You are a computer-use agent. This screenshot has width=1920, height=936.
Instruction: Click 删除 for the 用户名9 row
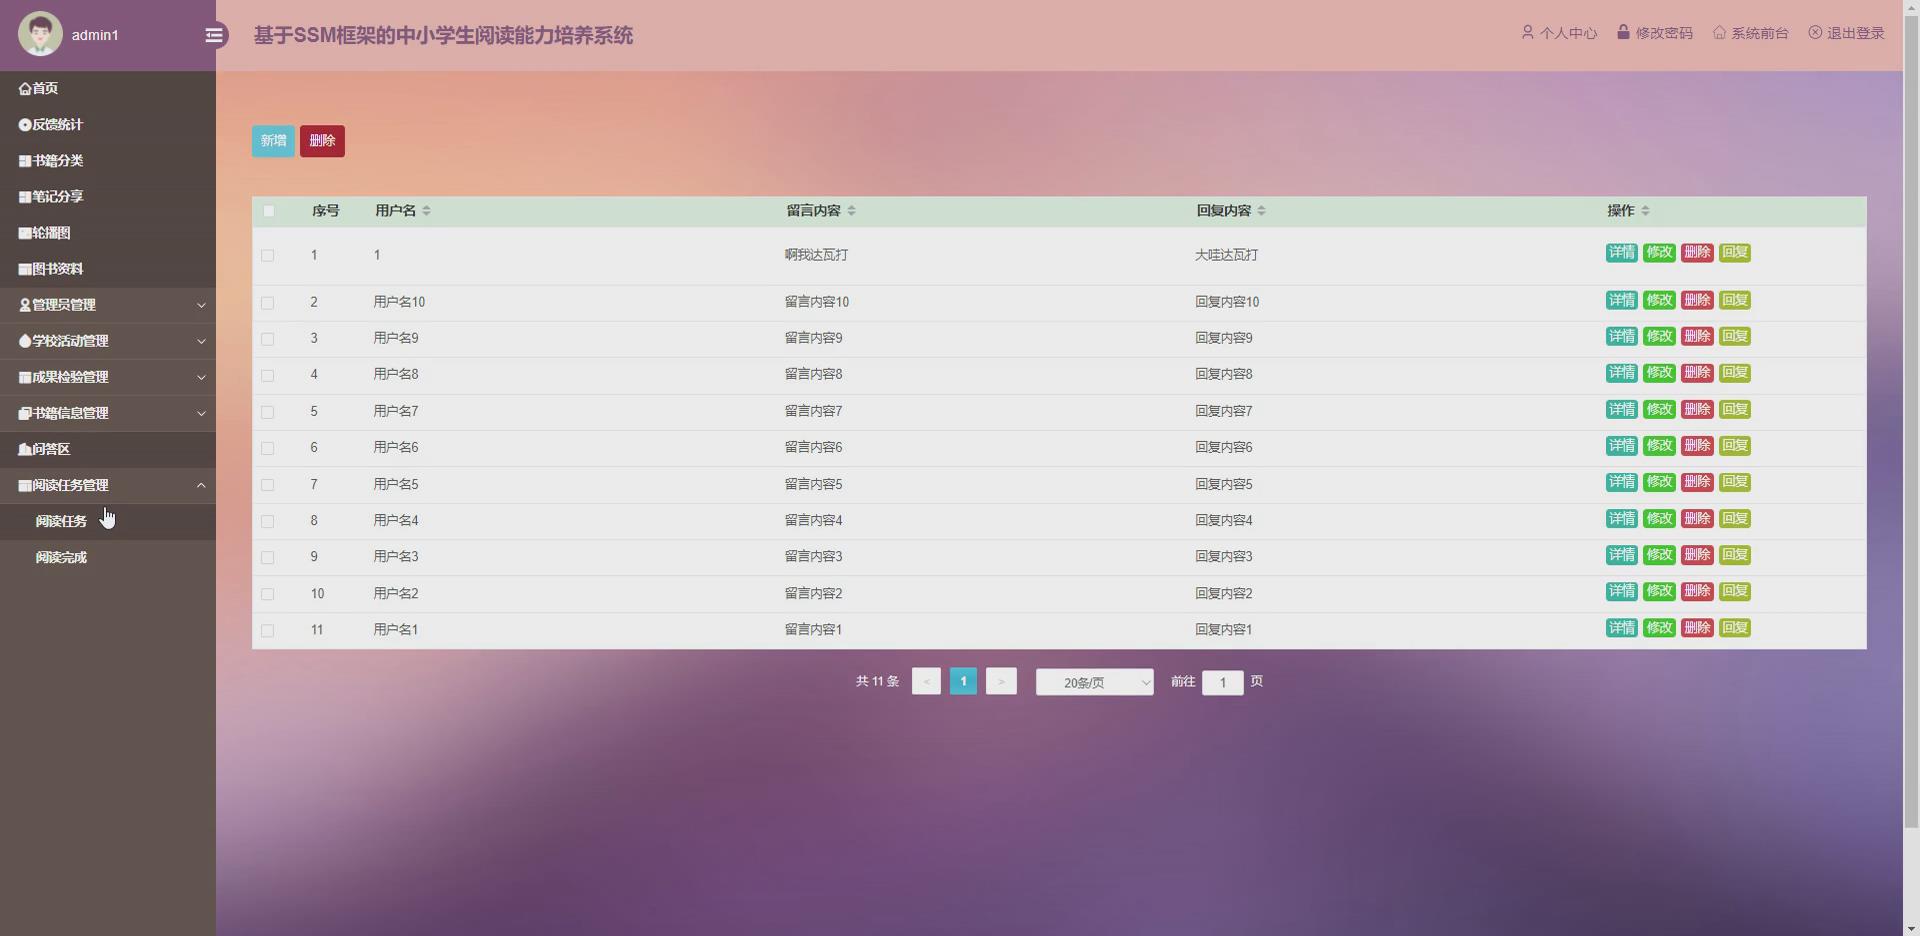coord(1697,336)
